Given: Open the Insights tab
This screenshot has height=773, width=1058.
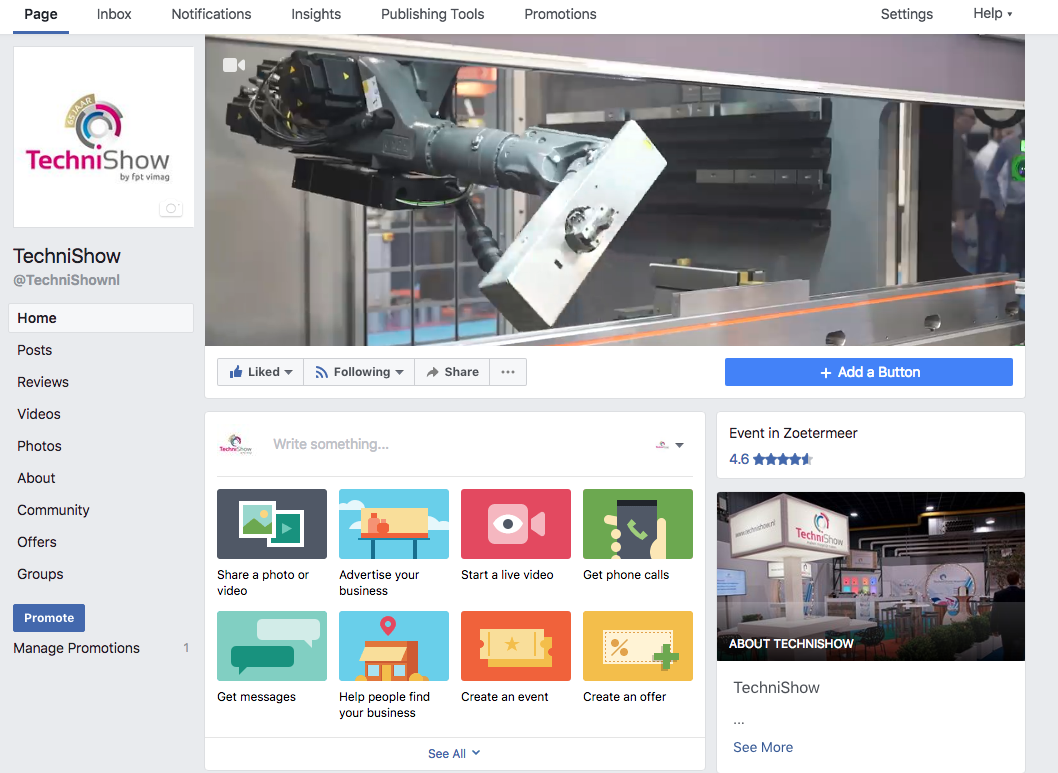Looking at the screenshot, I should (316, 14).
